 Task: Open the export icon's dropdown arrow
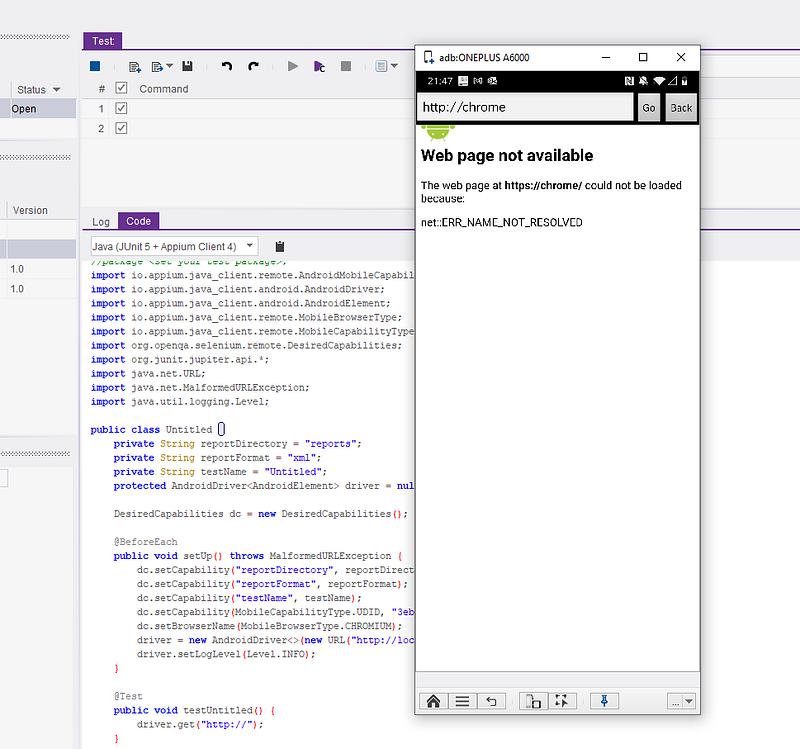[x=170, y=66]
